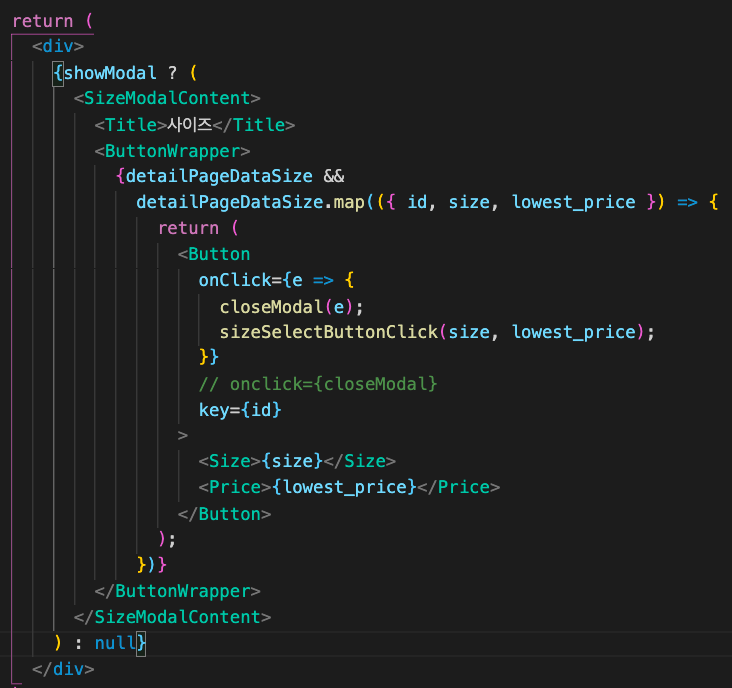Click the opening SizeModalContent tag

167,98
